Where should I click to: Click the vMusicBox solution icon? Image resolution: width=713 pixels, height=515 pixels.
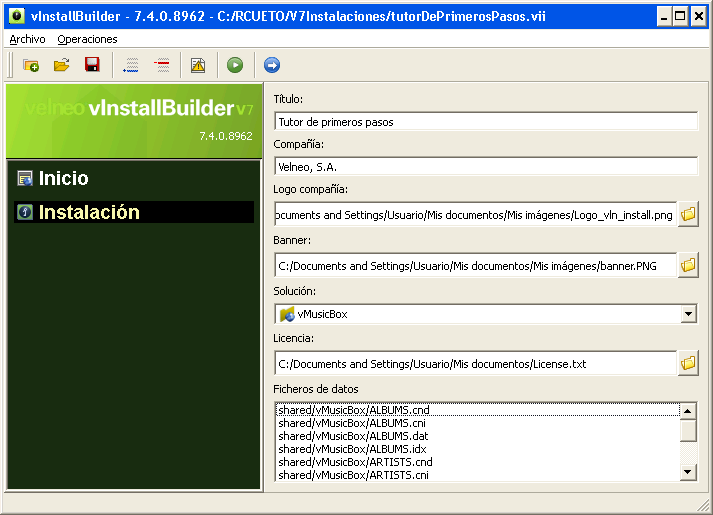click(x=287, y=314)
